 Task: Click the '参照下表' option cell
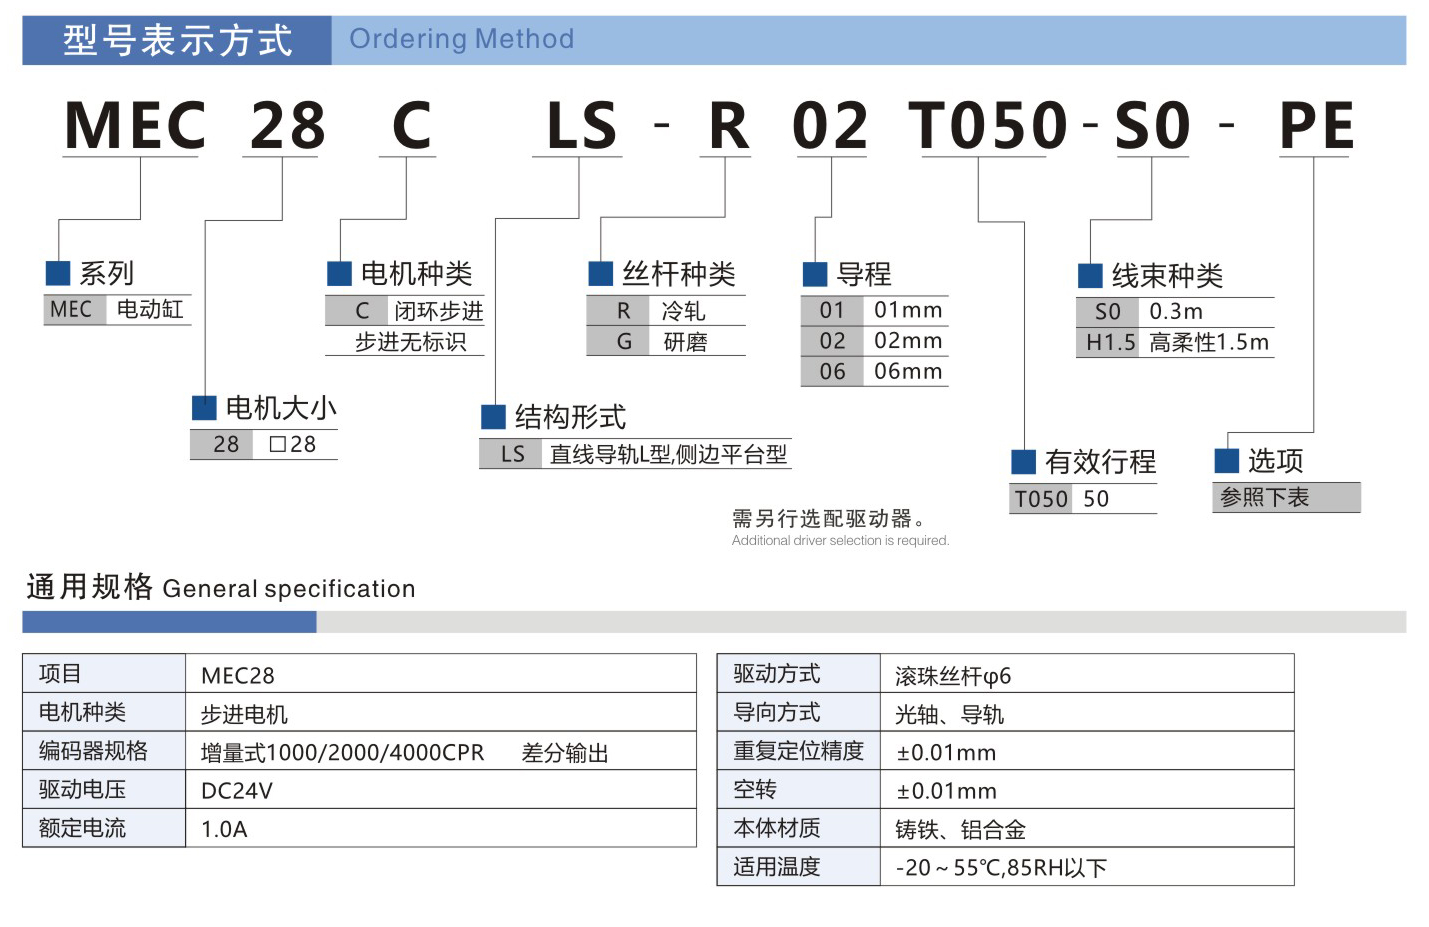tap(1287, 497)
